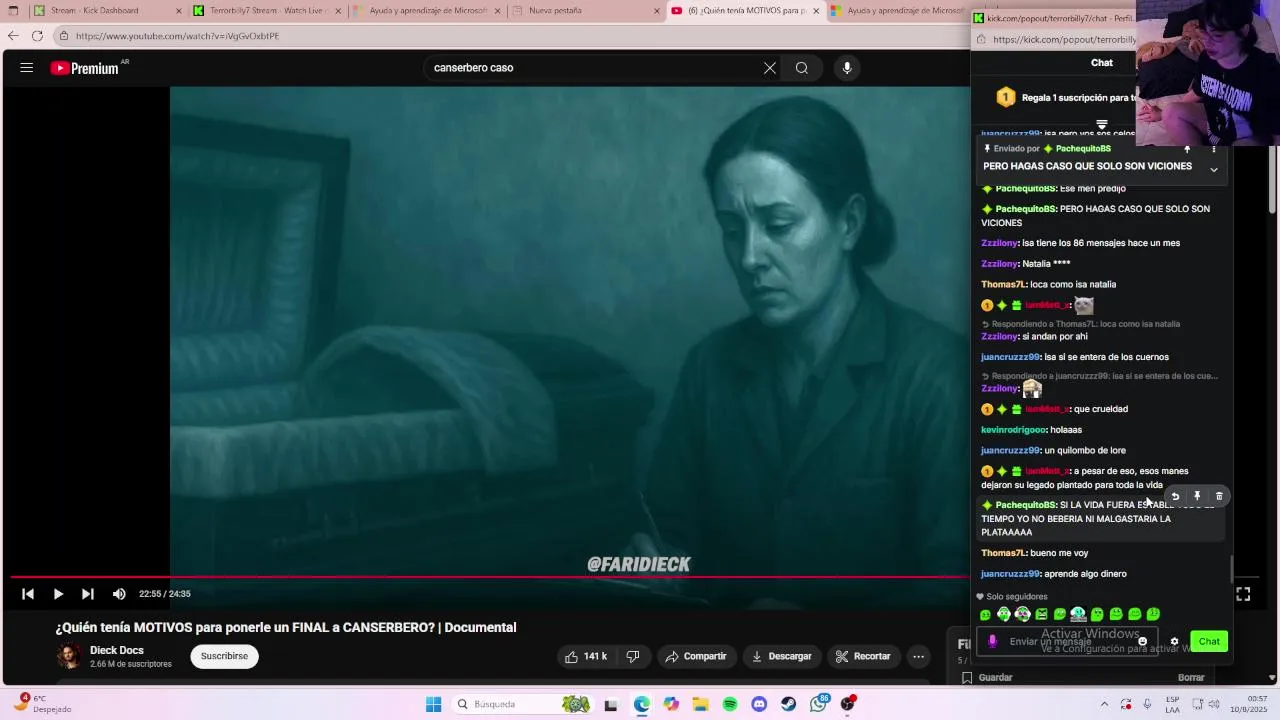Insert the first green Kick emote
The height and width of the screenshot is (720, 1280).
[985, 615]
